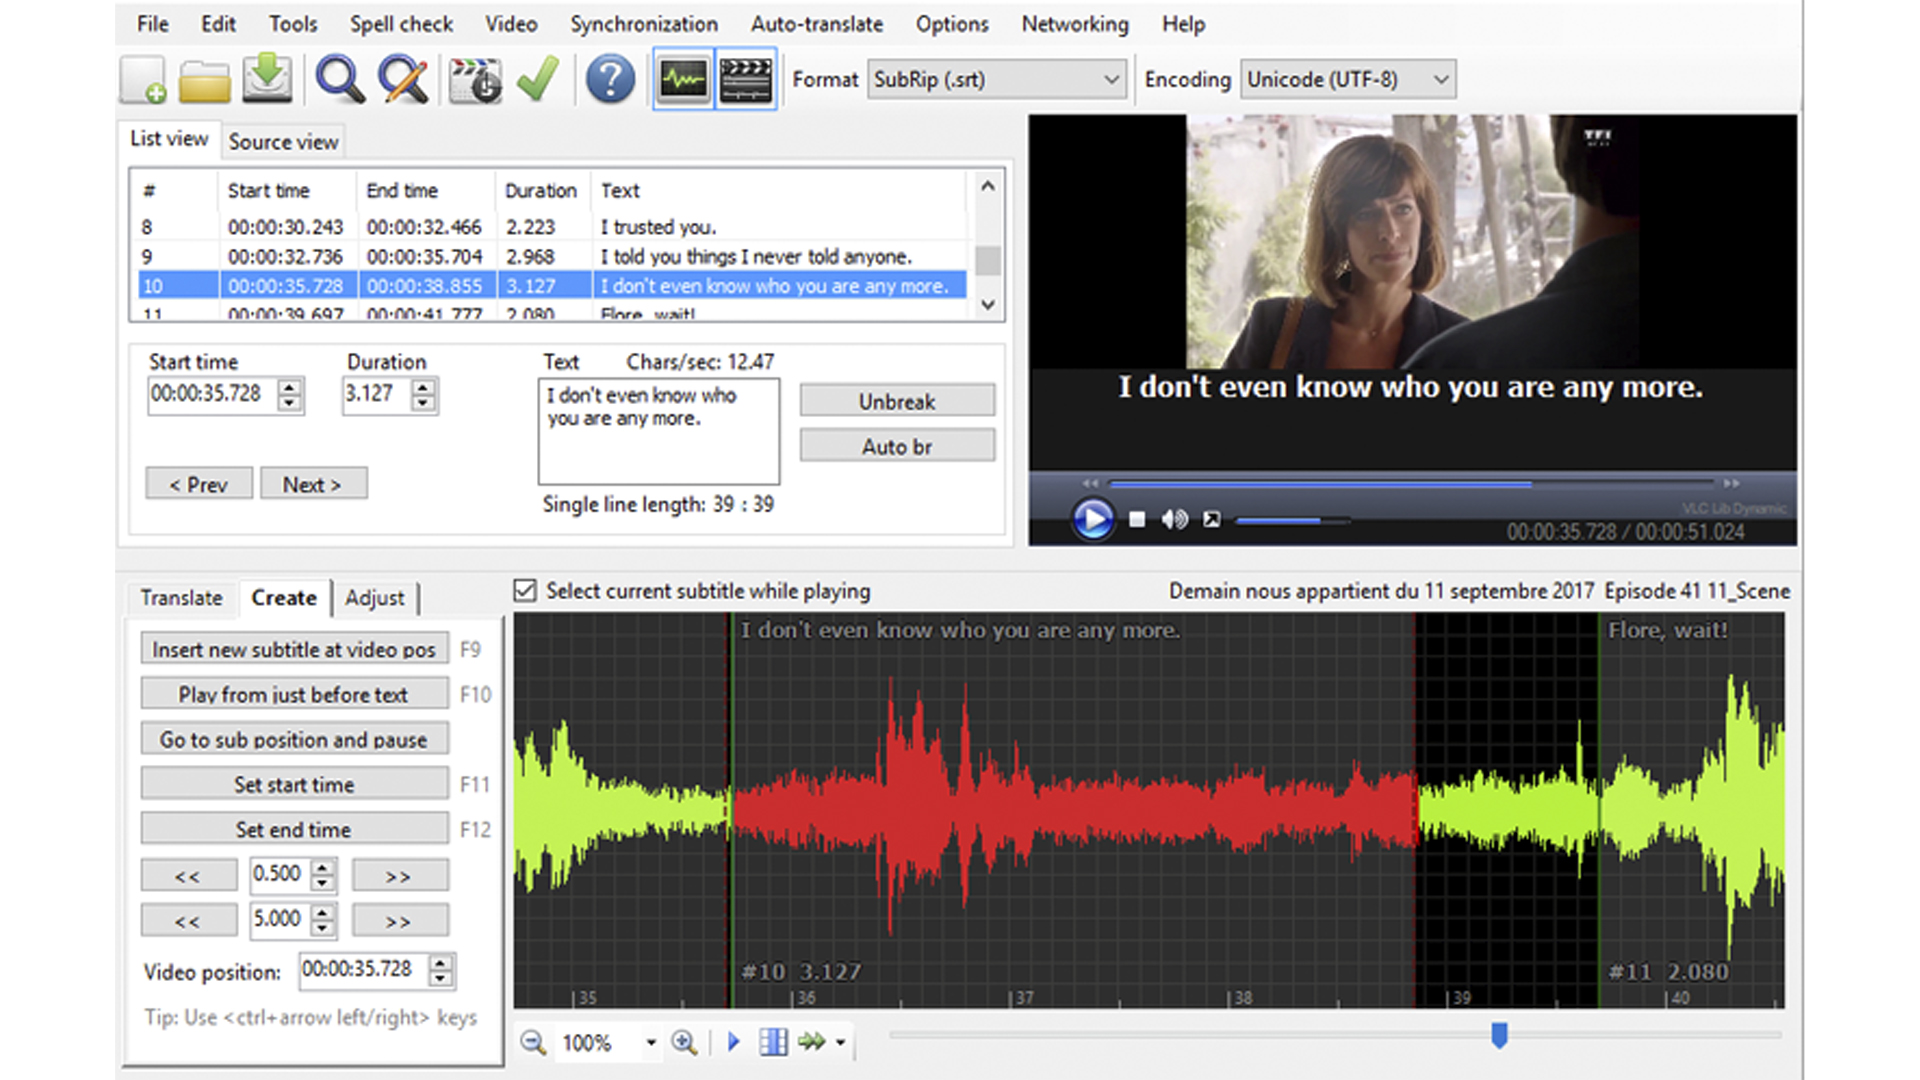Click the New subtitle file icon

(x=143, y=80)
